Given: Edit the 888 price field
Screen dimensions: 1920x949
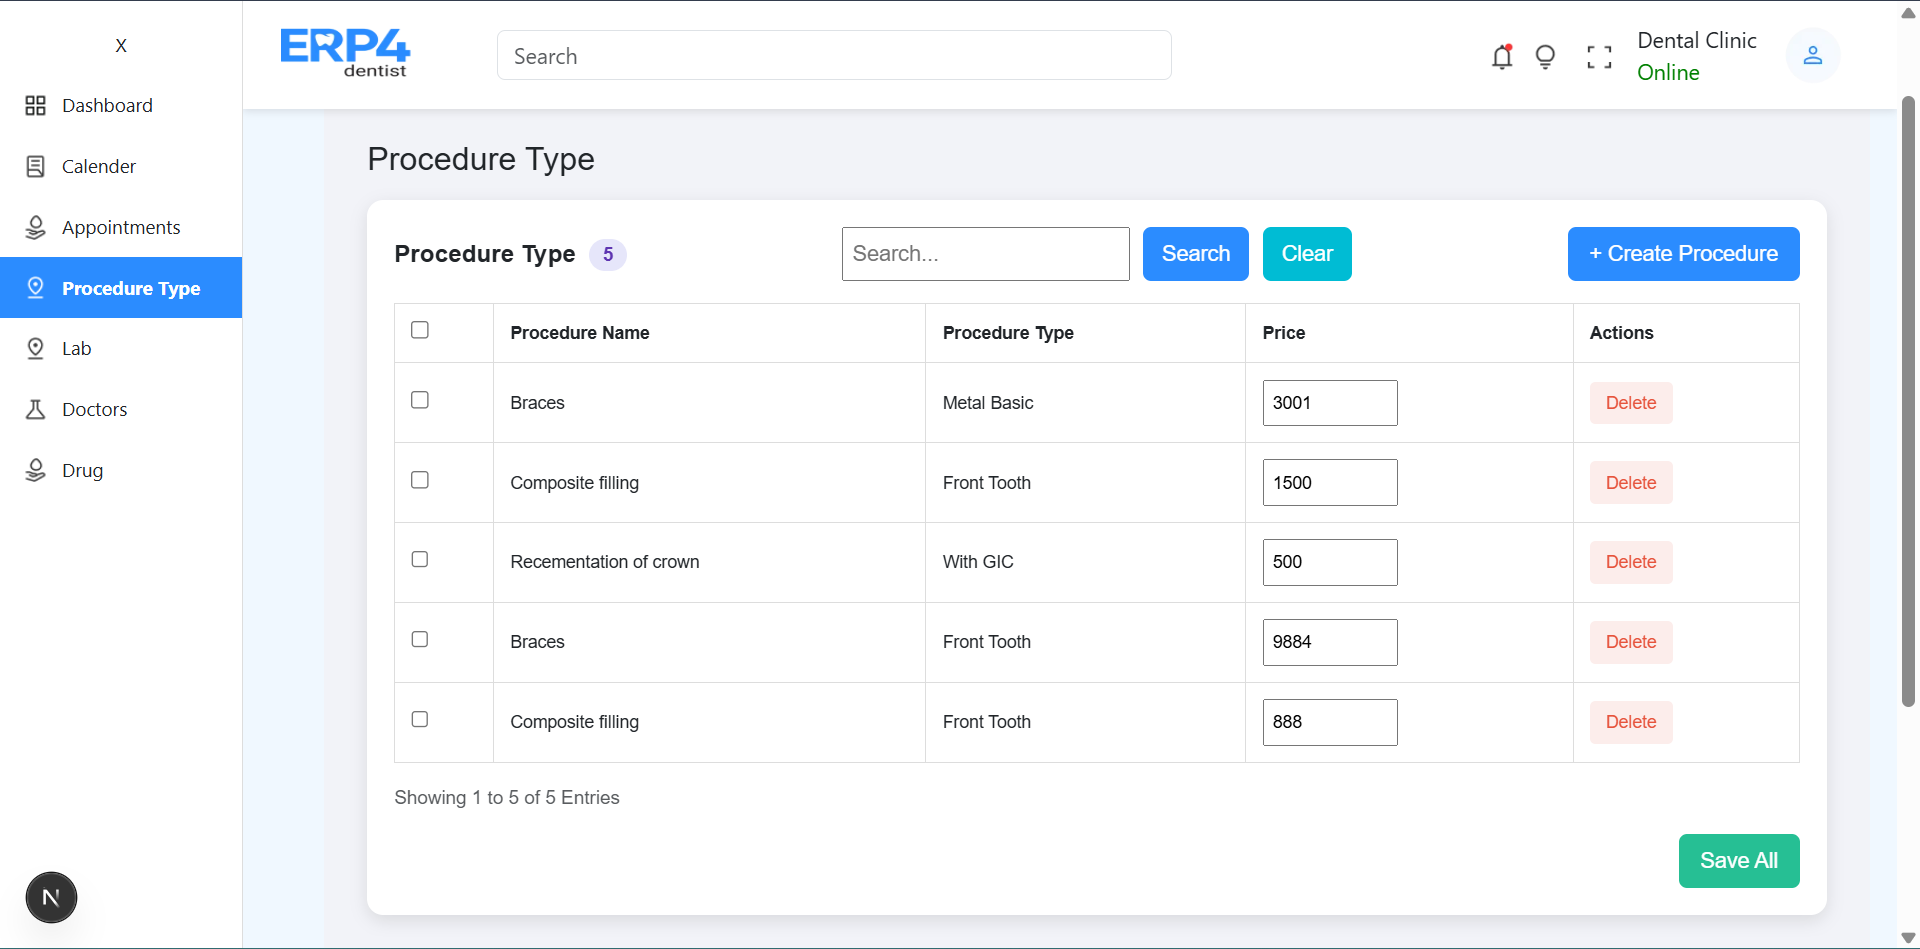Looking at the screenshot, I should point(1330,722).
